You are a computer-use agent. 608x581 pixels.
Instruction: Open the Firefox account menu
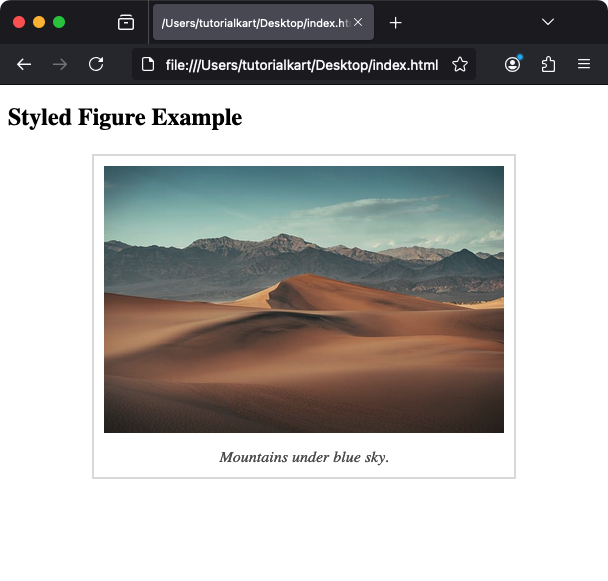[x=513, y=64]
